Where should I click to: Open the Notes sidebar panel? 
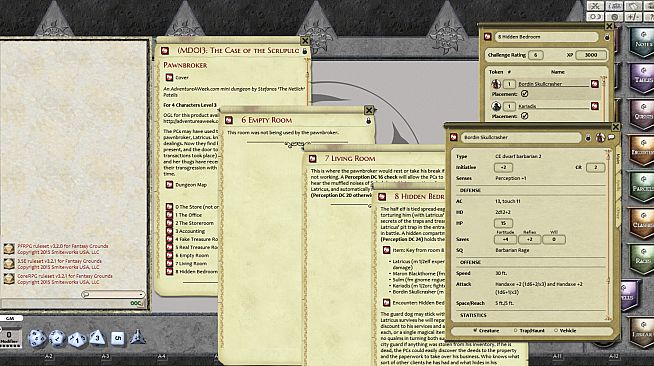[x=642, y=42]
